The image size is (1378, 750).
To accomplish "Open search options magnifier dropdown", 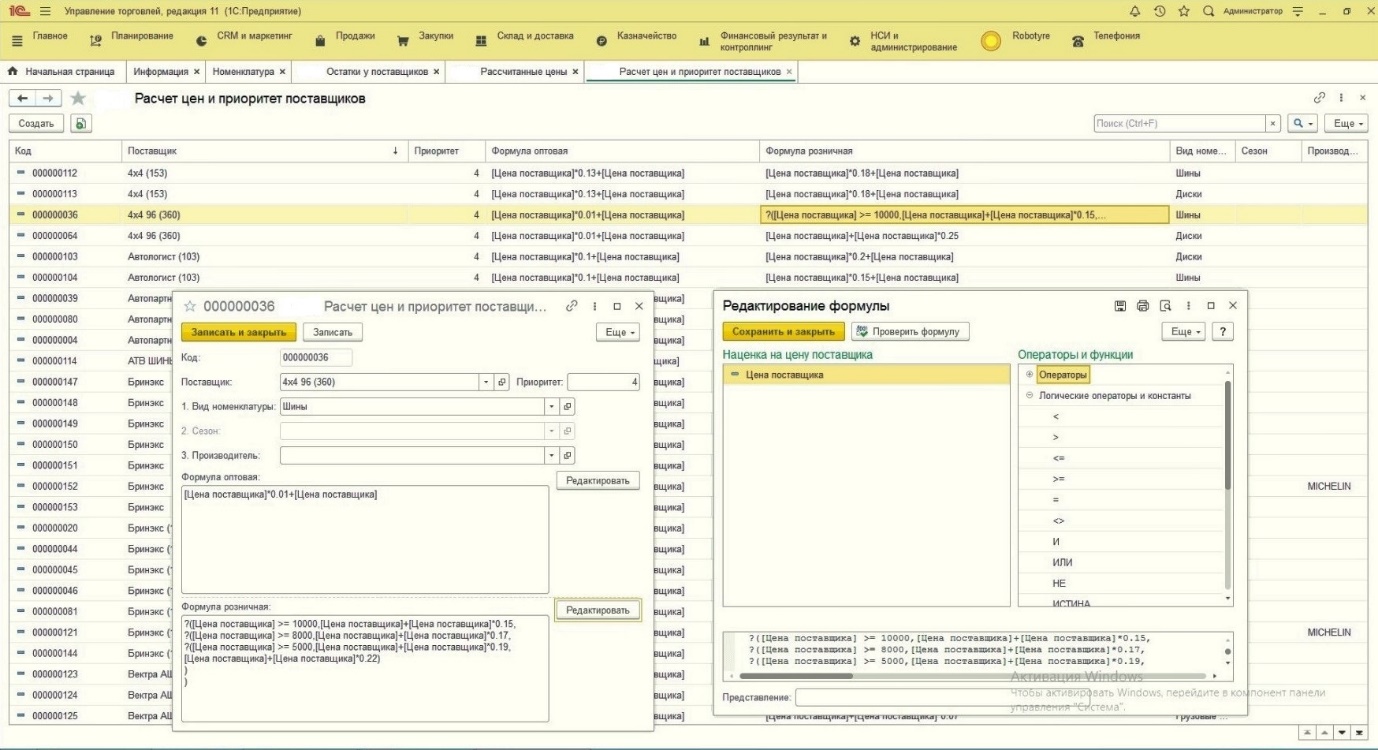I will click(x=1302, y=123).
